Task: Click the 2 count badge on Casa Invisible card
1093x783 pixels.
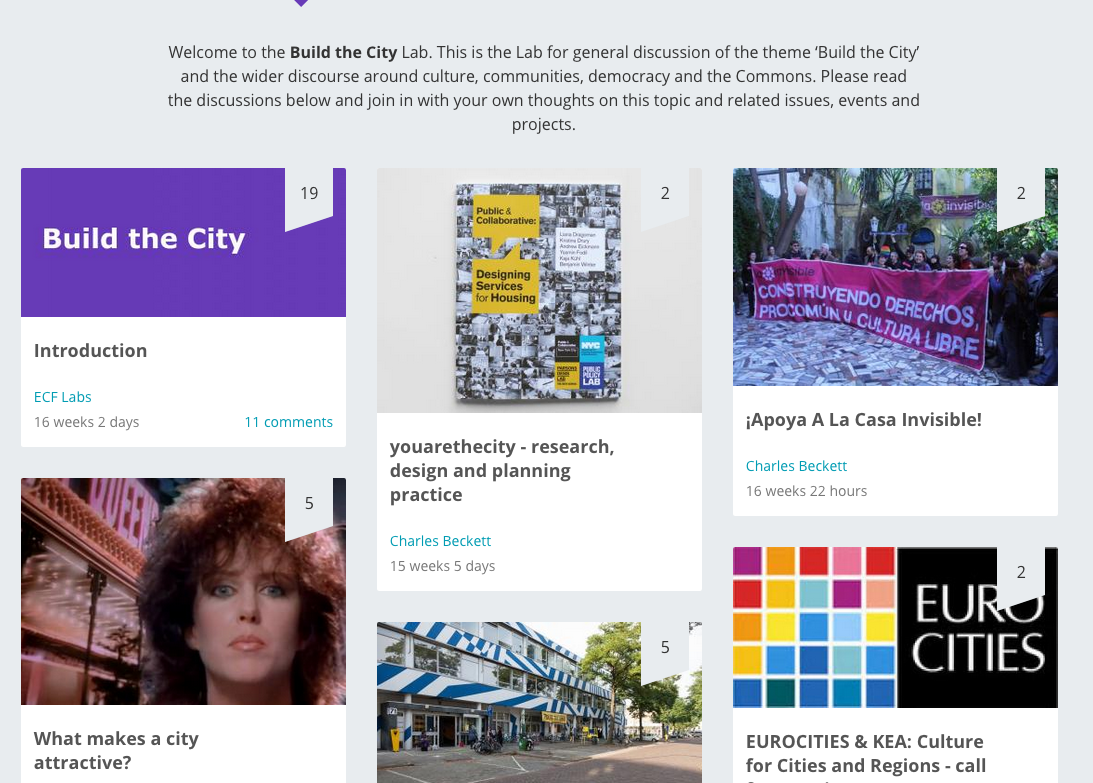Action: click(x=1021, y=194)
